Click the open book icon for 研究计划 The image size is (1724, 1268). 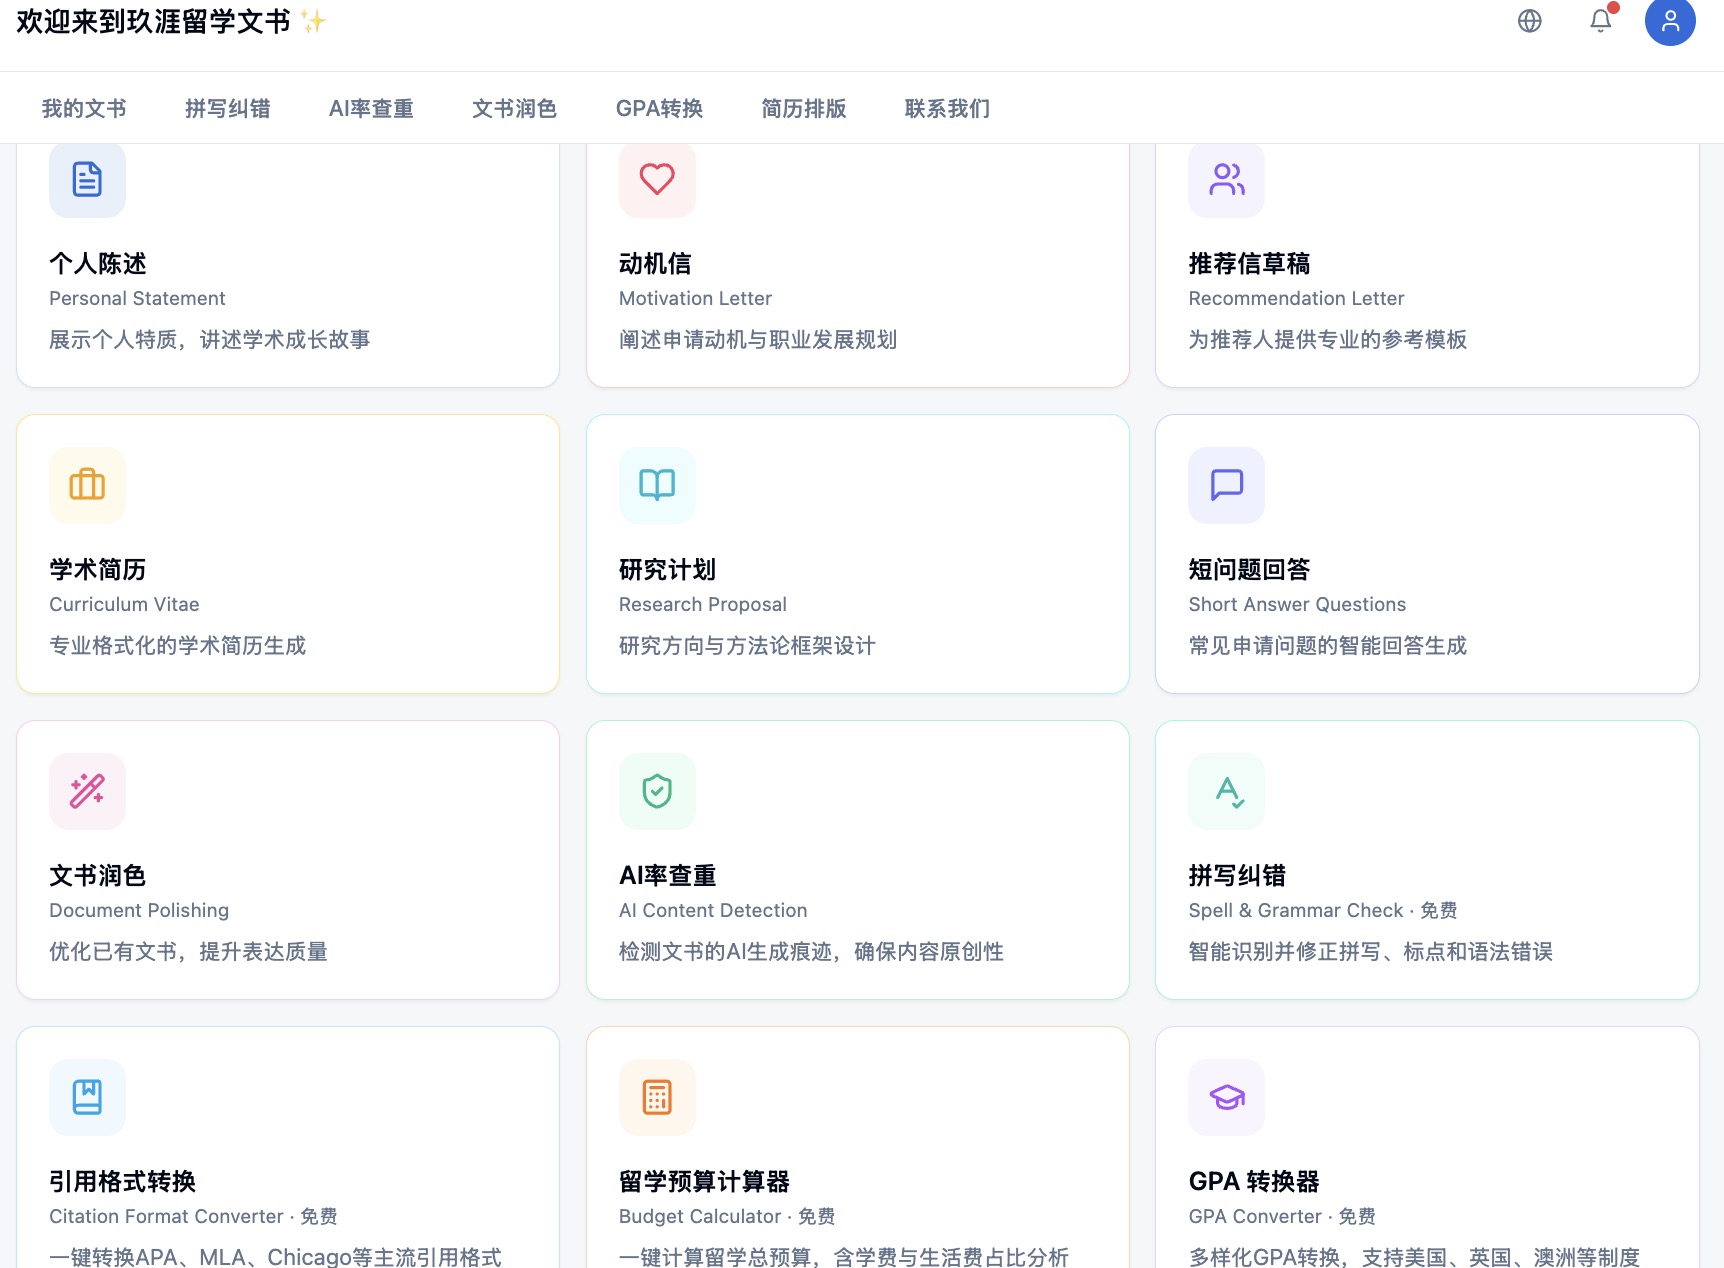pos(657,485)
